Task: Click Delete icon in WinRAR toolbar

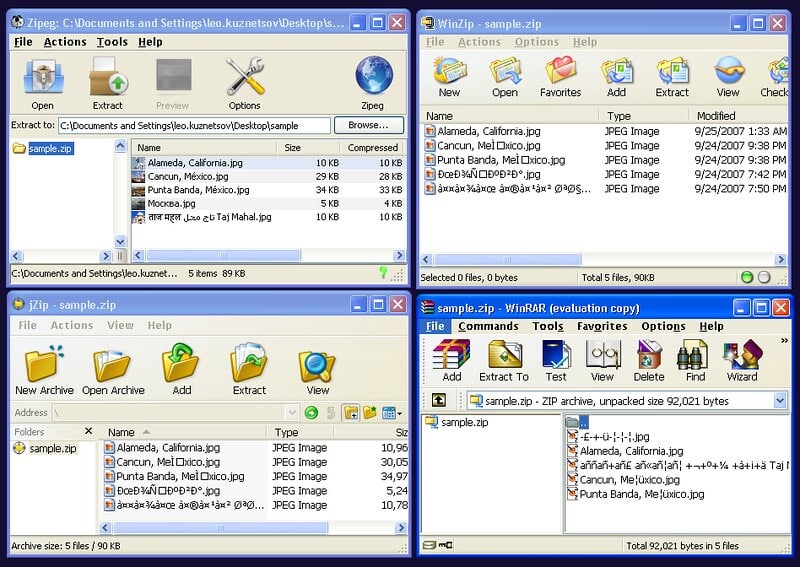Action: pos(649,354)
